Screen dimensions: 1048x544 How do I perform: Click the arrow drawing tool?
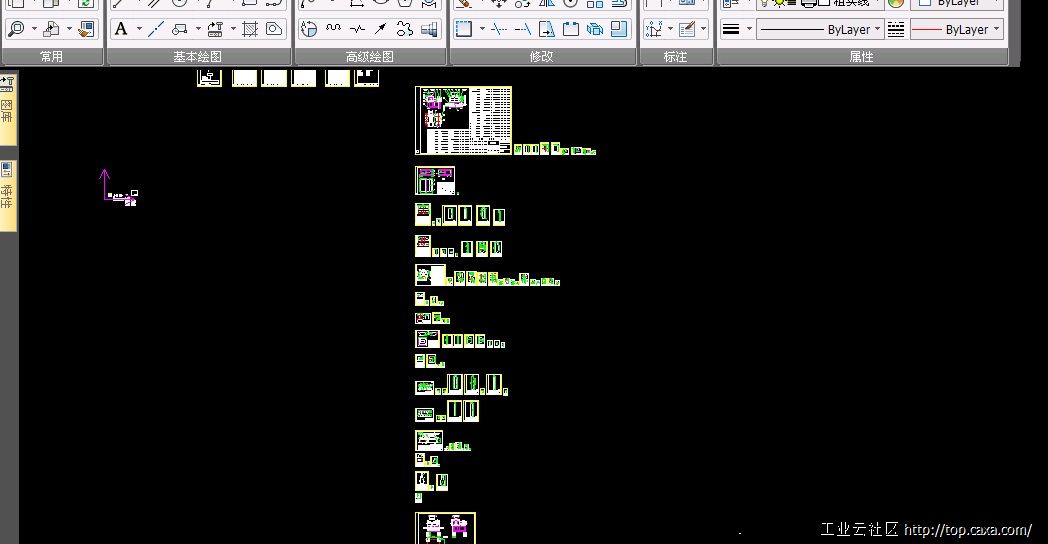pyautogui.click(x=380, y=29)
